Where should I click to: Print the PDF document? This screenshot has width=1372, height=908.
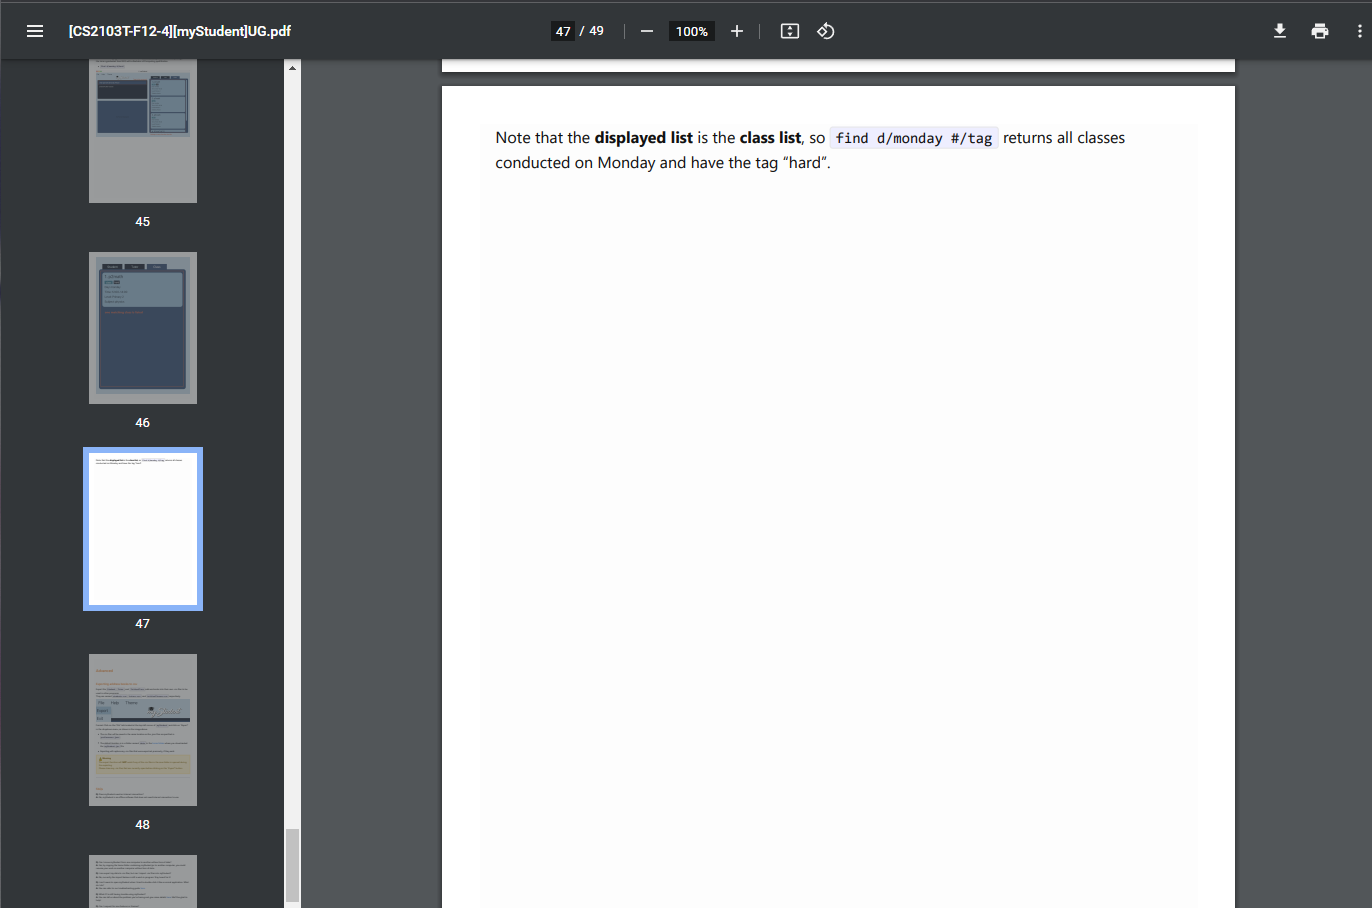coord(1320,31)
